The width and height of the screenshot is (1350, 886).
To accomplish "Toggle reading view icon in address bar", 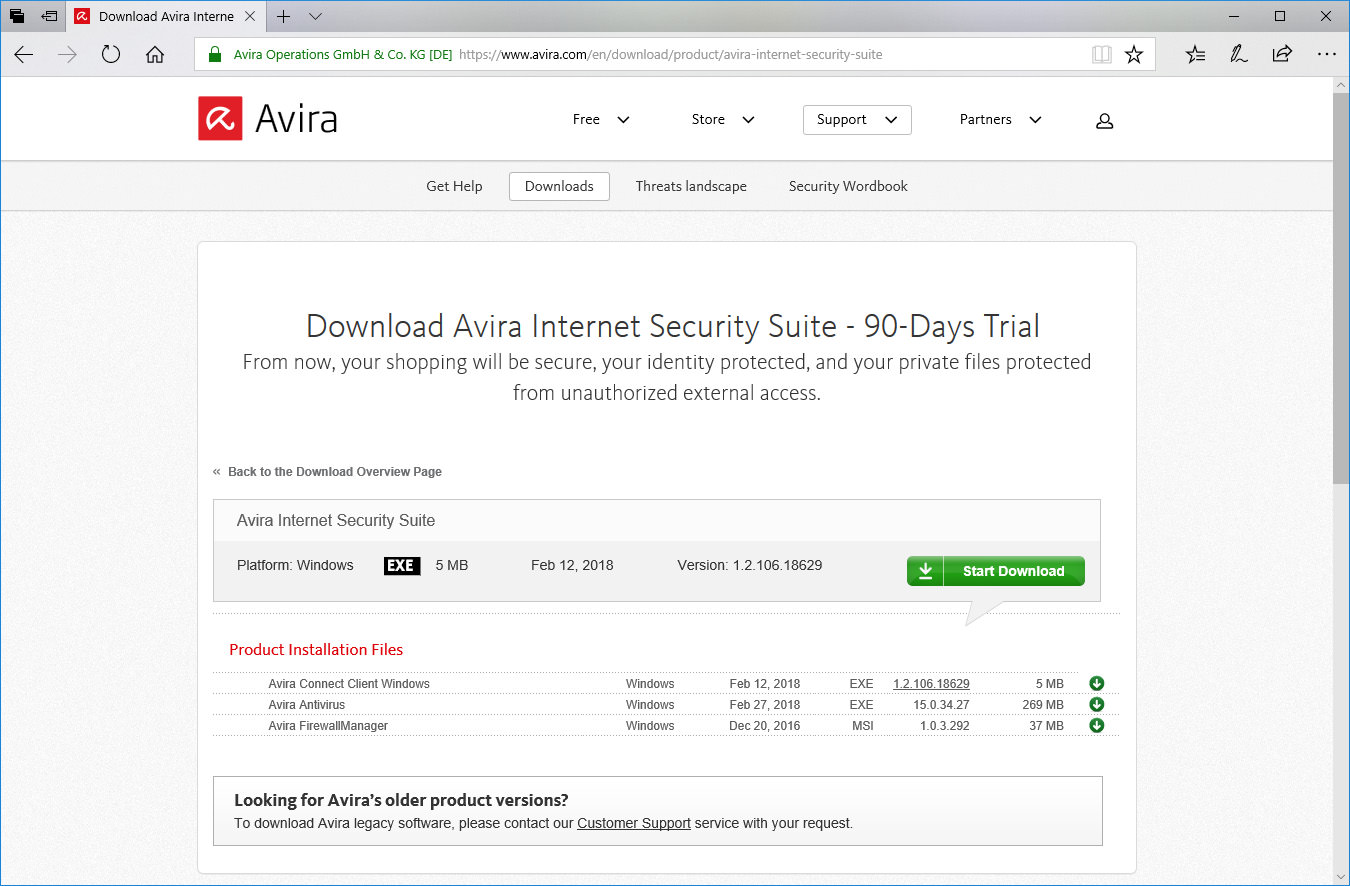I will pyautogui.click(x=1101, y=55).
